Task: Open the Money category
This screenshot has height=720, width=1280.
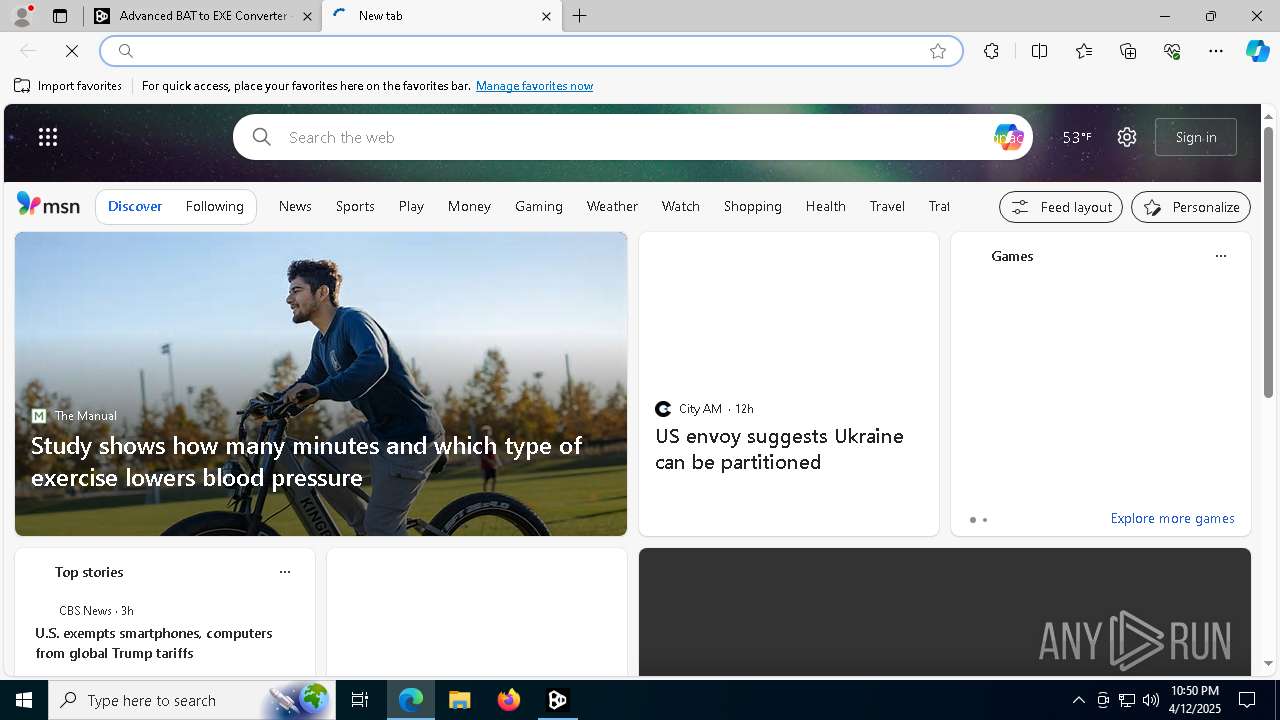Action: pos(469,206)
